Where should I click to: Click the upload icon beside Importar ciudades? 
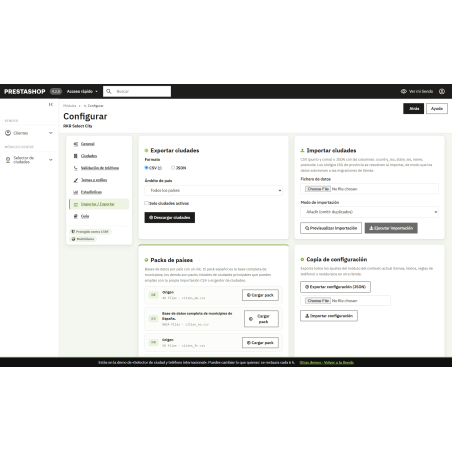(x=302, y=151)
